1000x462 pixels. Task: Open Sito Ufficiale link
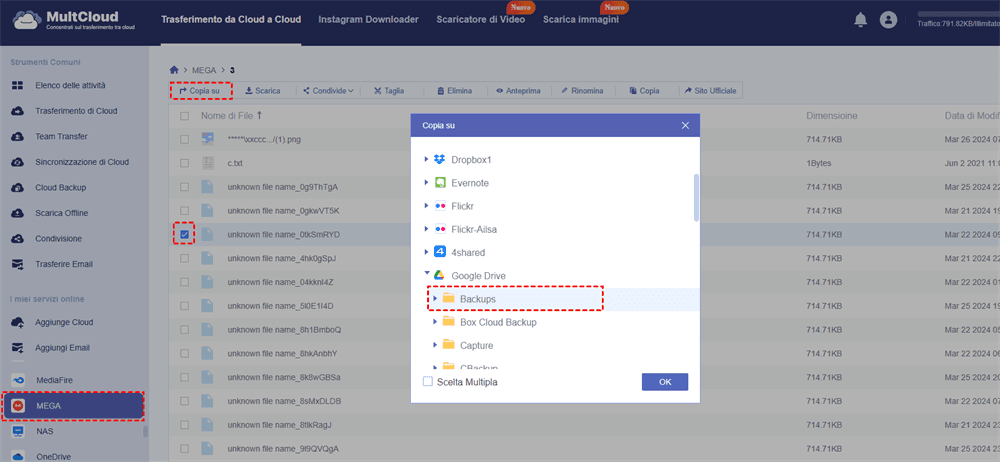pyautogui.click(x=710, y=91)
